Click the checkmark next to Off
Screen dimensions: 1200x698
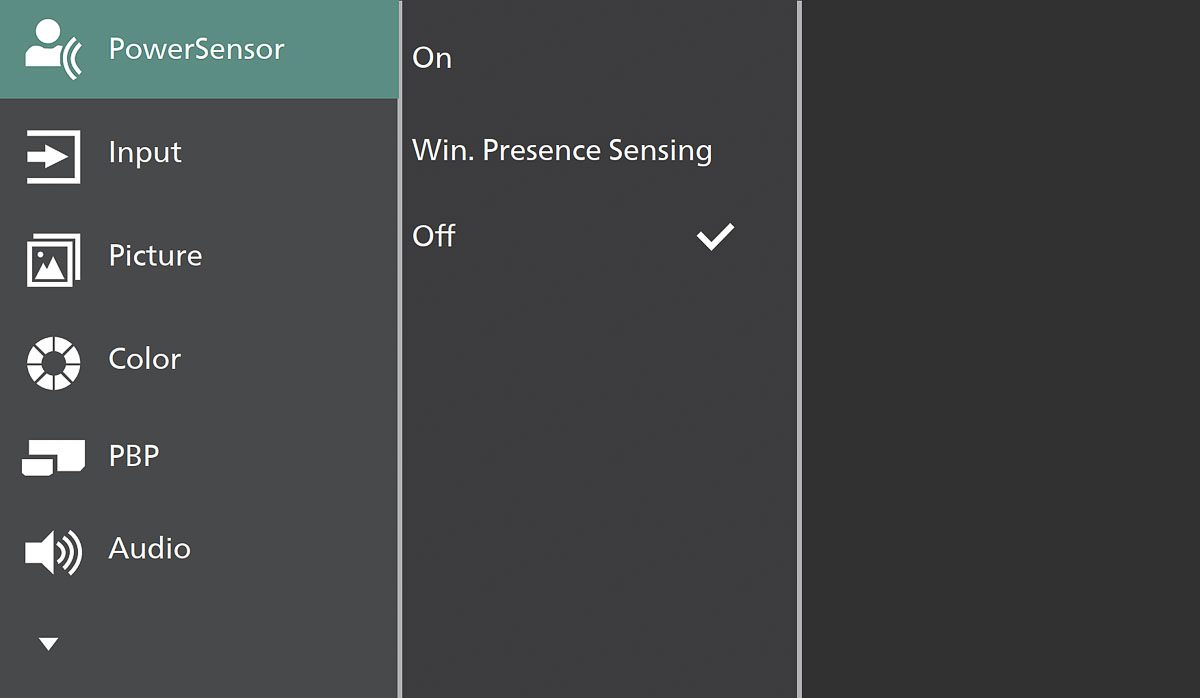point(715,237)
